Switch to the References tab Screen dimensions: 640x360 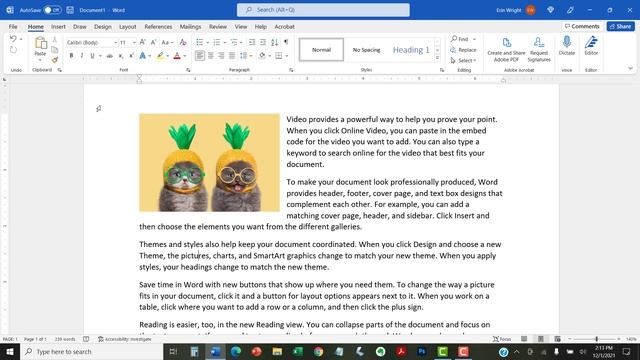click(x=158, y=27)
